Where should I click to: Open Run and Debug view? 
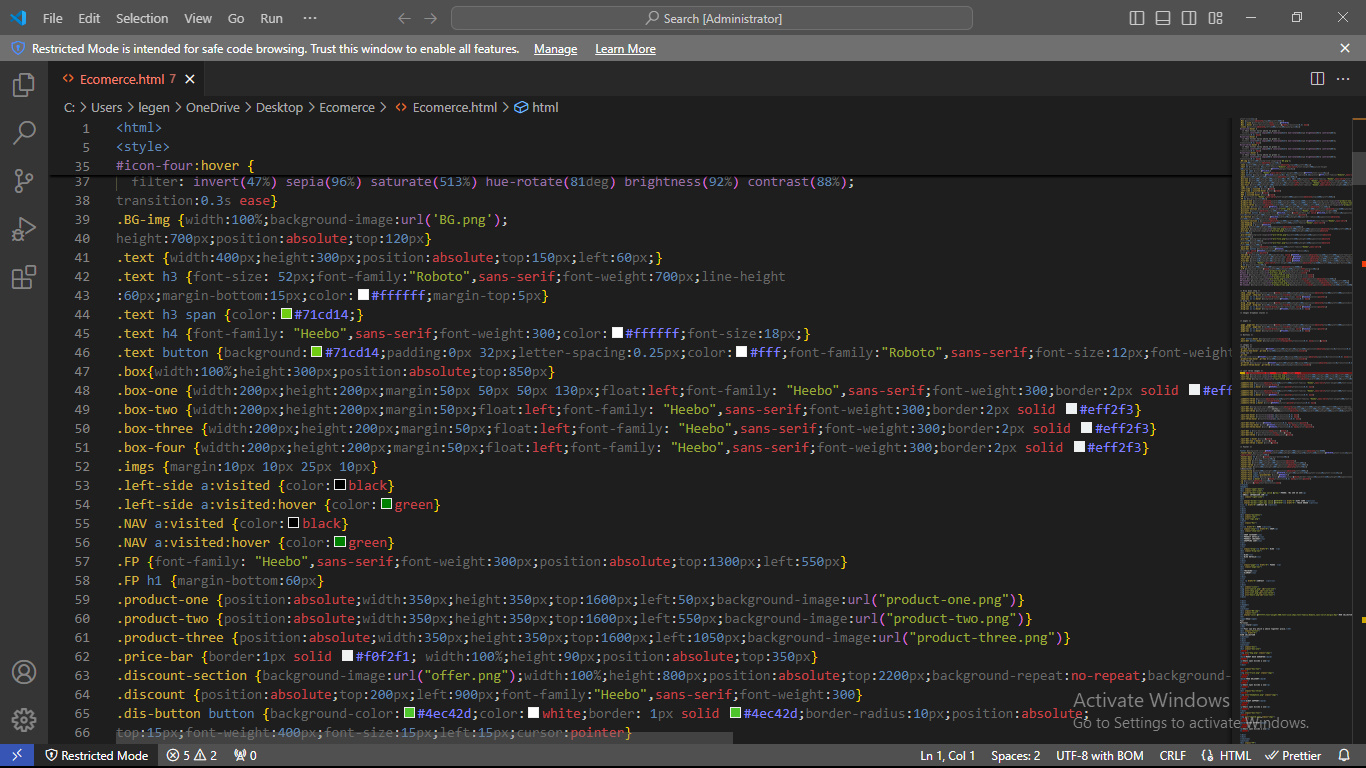24,229
